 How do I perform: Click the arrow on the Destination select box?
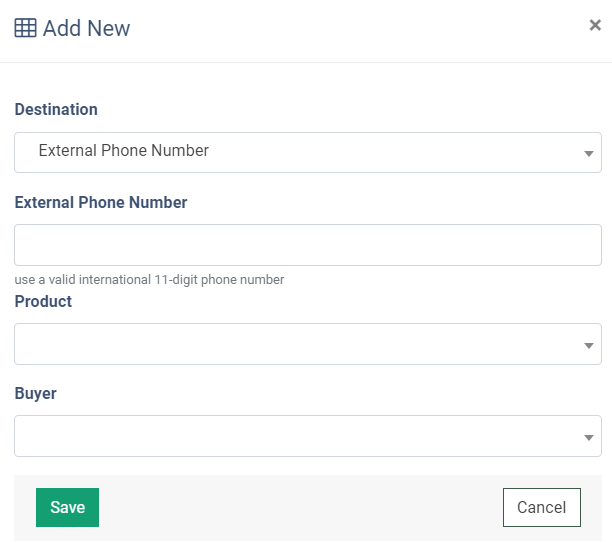click(589, 153)
